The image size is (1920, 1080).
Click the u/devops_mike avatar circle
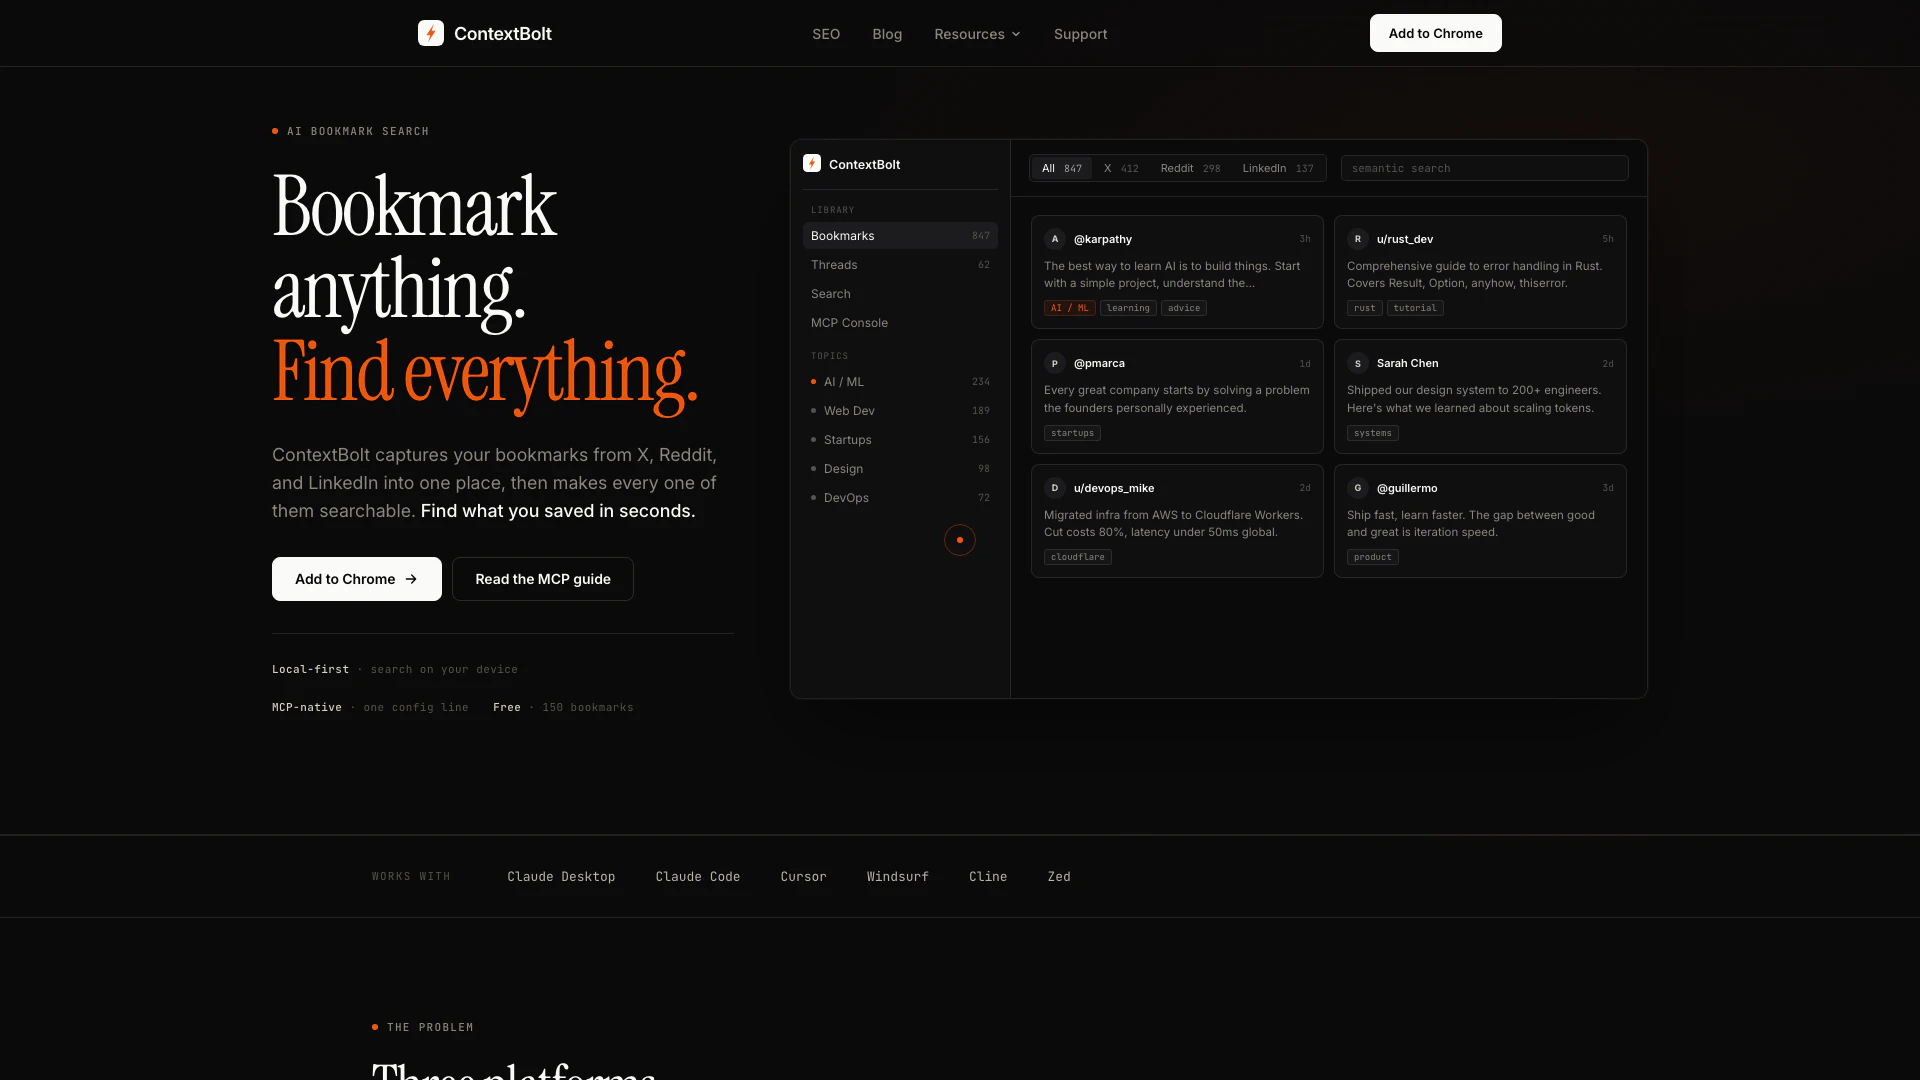point(1054,488)
